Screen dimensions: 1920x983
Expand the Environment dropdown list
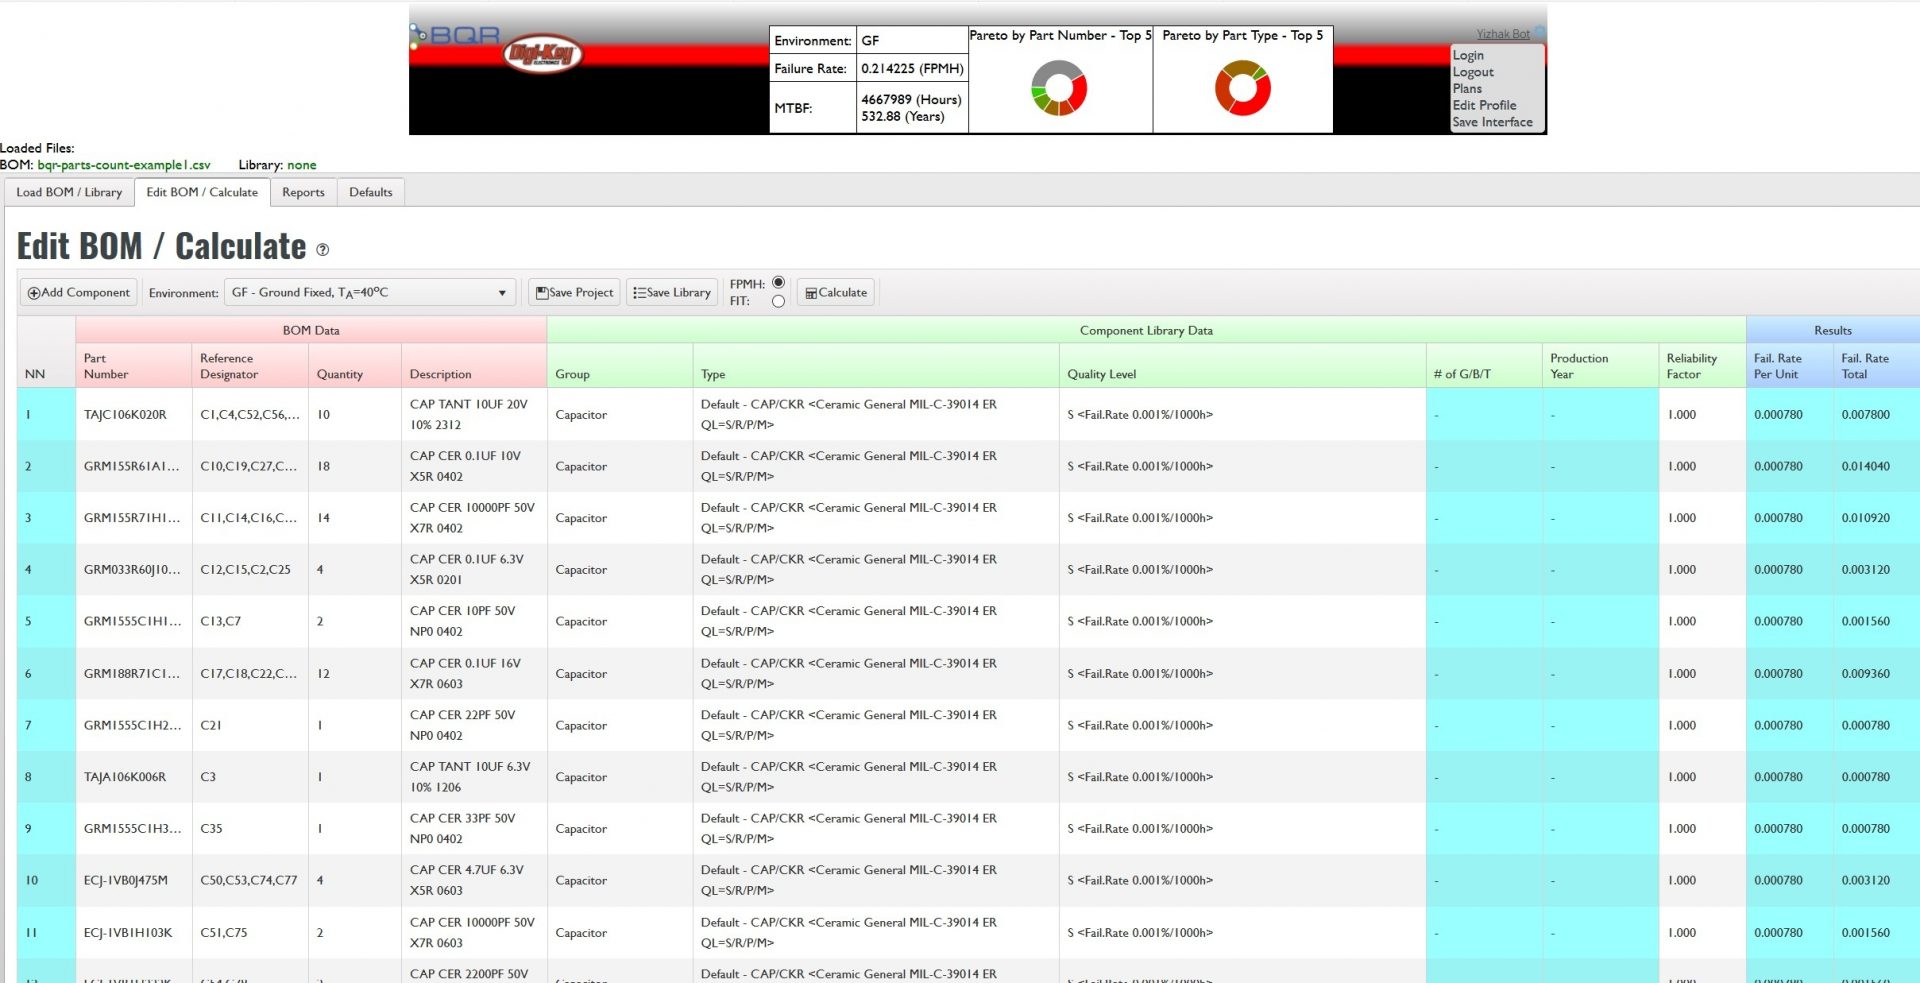[369, 293]
